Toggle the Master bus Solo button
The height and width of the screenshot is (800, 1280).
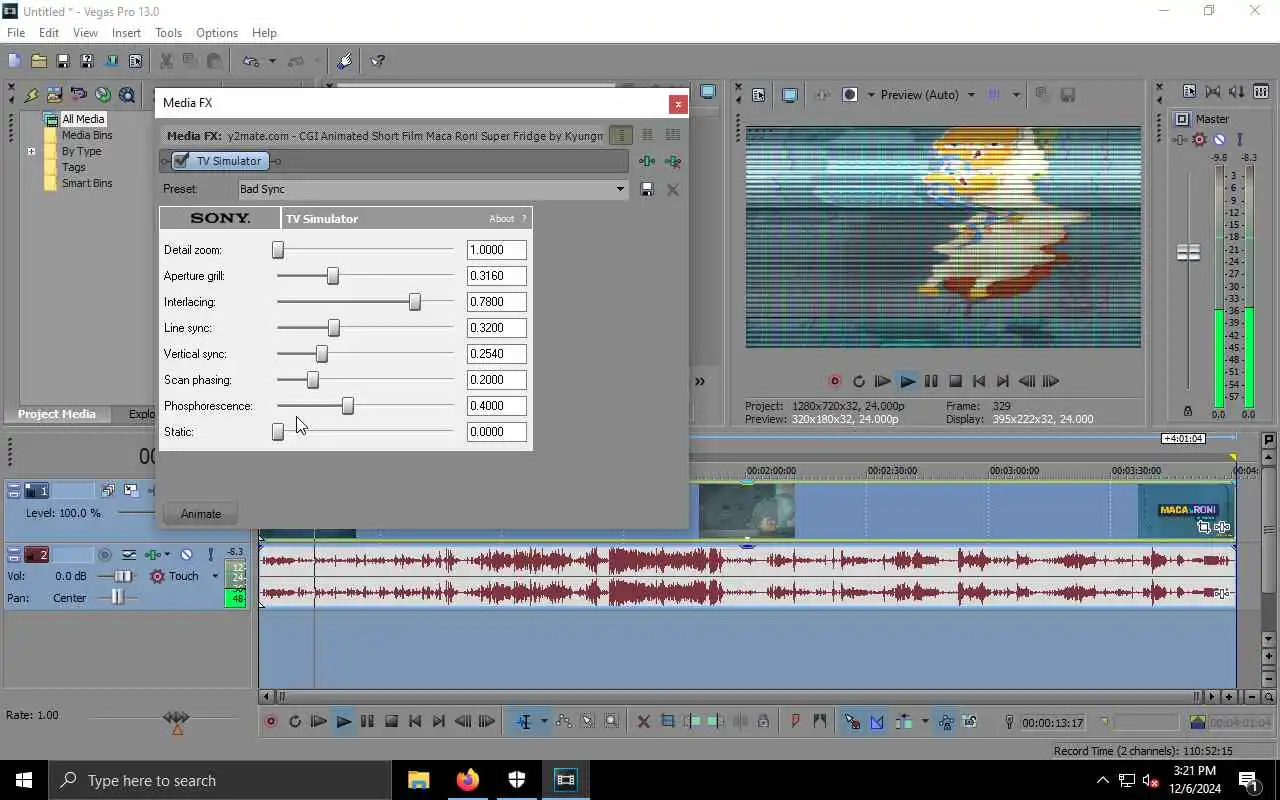click(x=1239, y=140)
